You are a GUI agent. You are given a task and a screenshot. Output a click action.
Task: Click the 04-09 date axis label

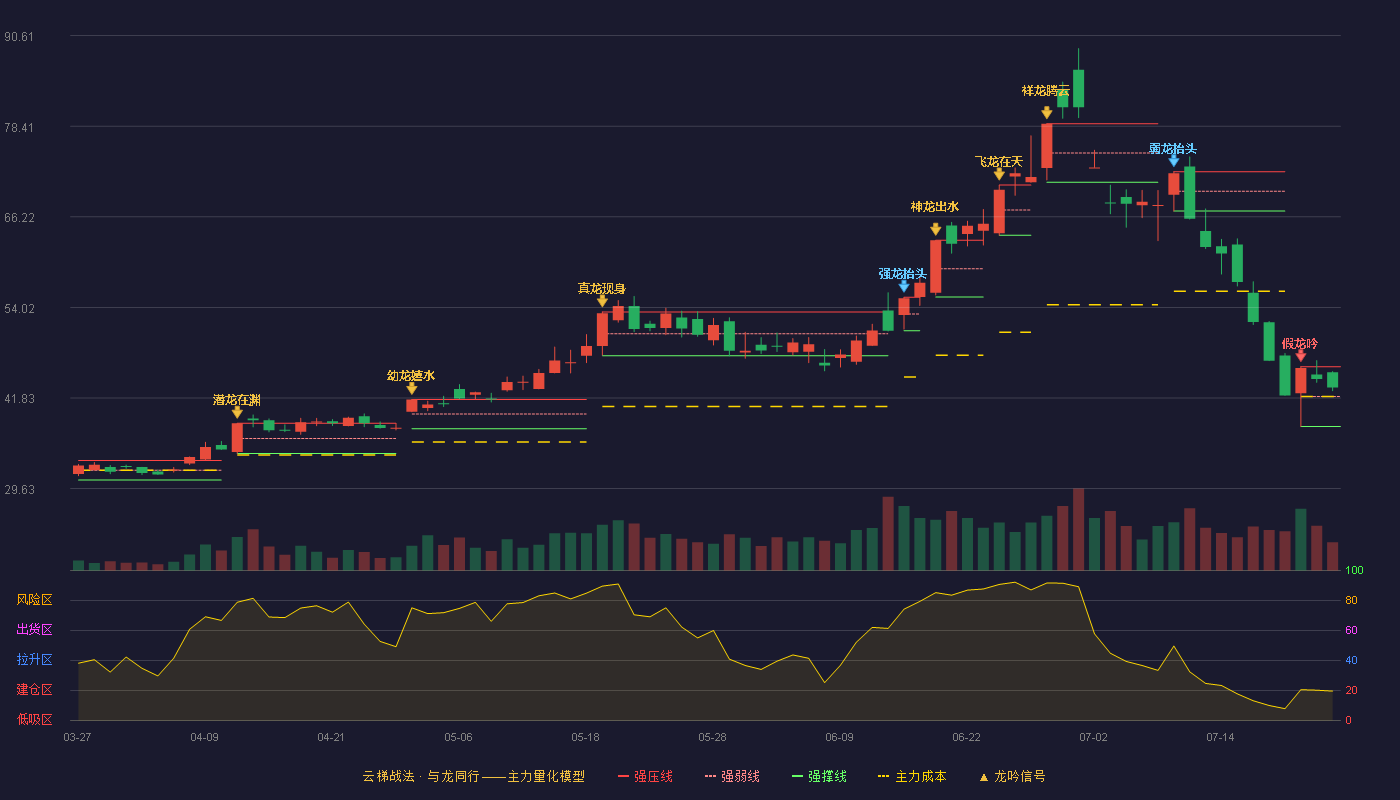204,737
